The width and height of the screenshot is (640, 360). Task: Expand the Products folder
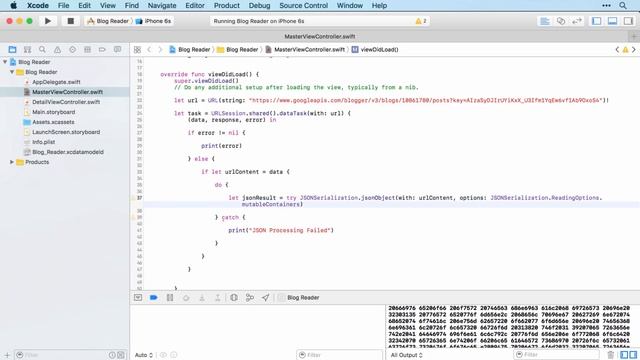click(x=12, y=162)
